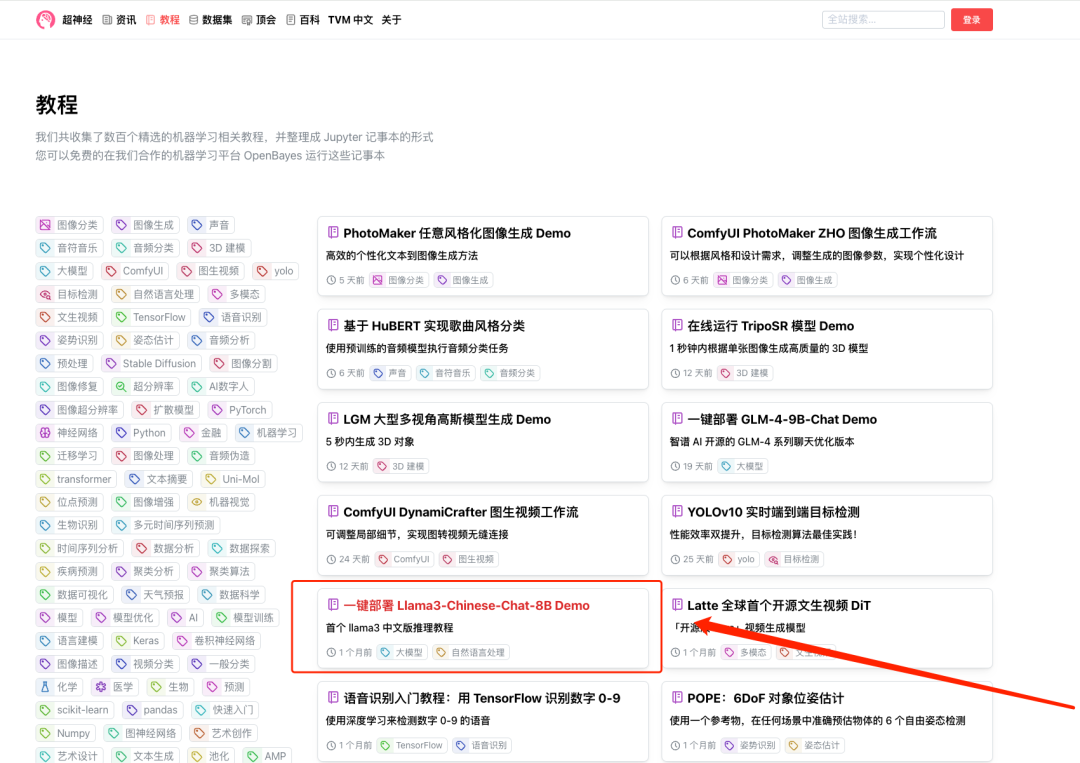1080x763 pixels.
Task: Open 语音识别入门教程 TensorFlow tutorial
Action: (x=481, y=698)
